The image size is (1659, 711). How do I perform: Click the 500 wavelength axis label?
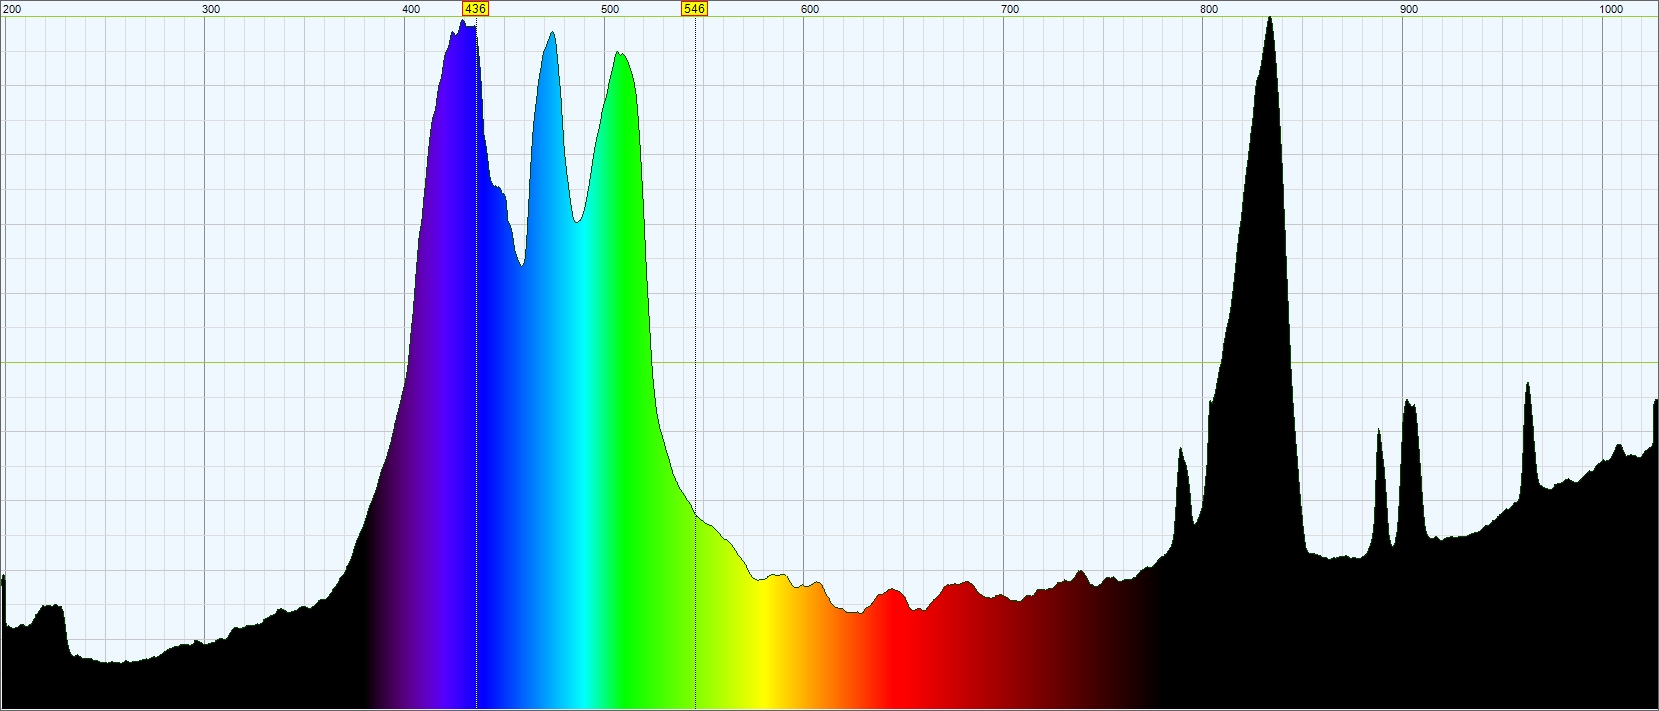point(610,9)
